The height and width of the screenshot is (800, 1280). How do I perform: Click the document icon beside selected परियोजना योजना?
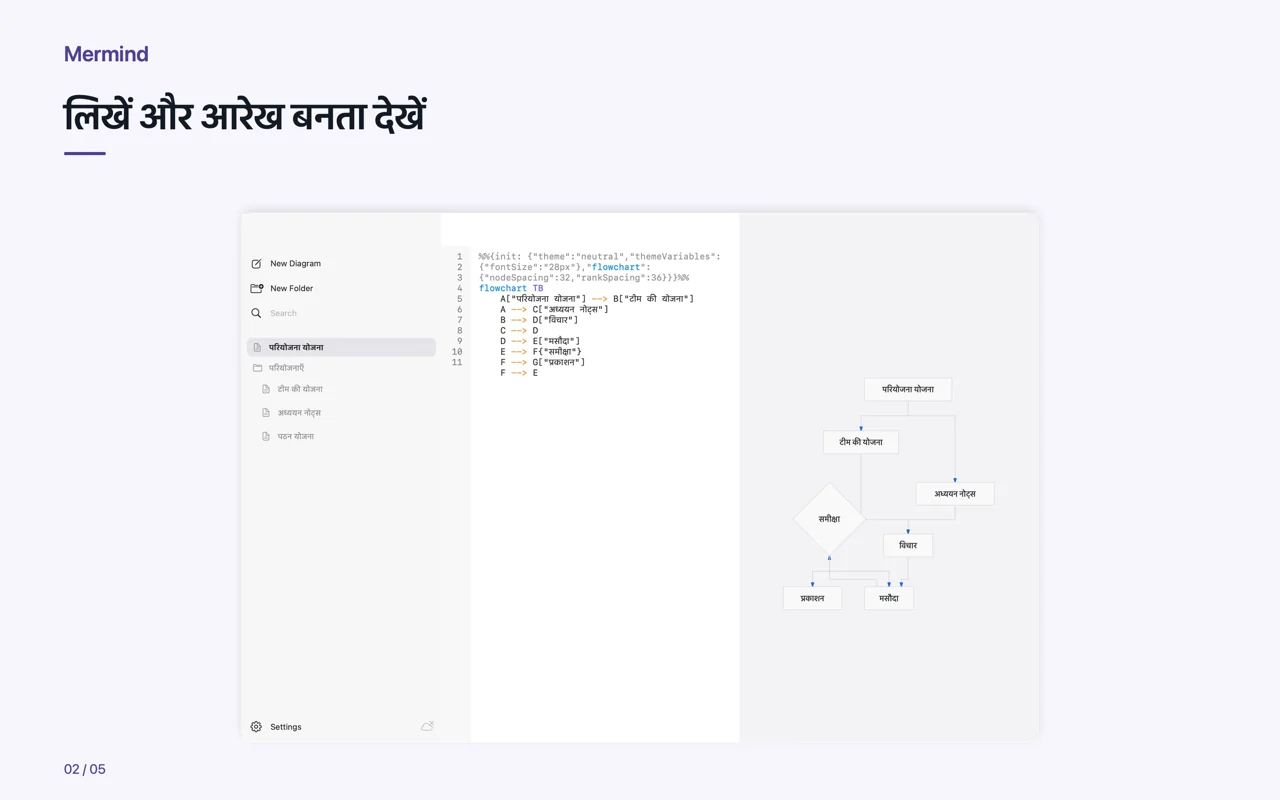257,347
